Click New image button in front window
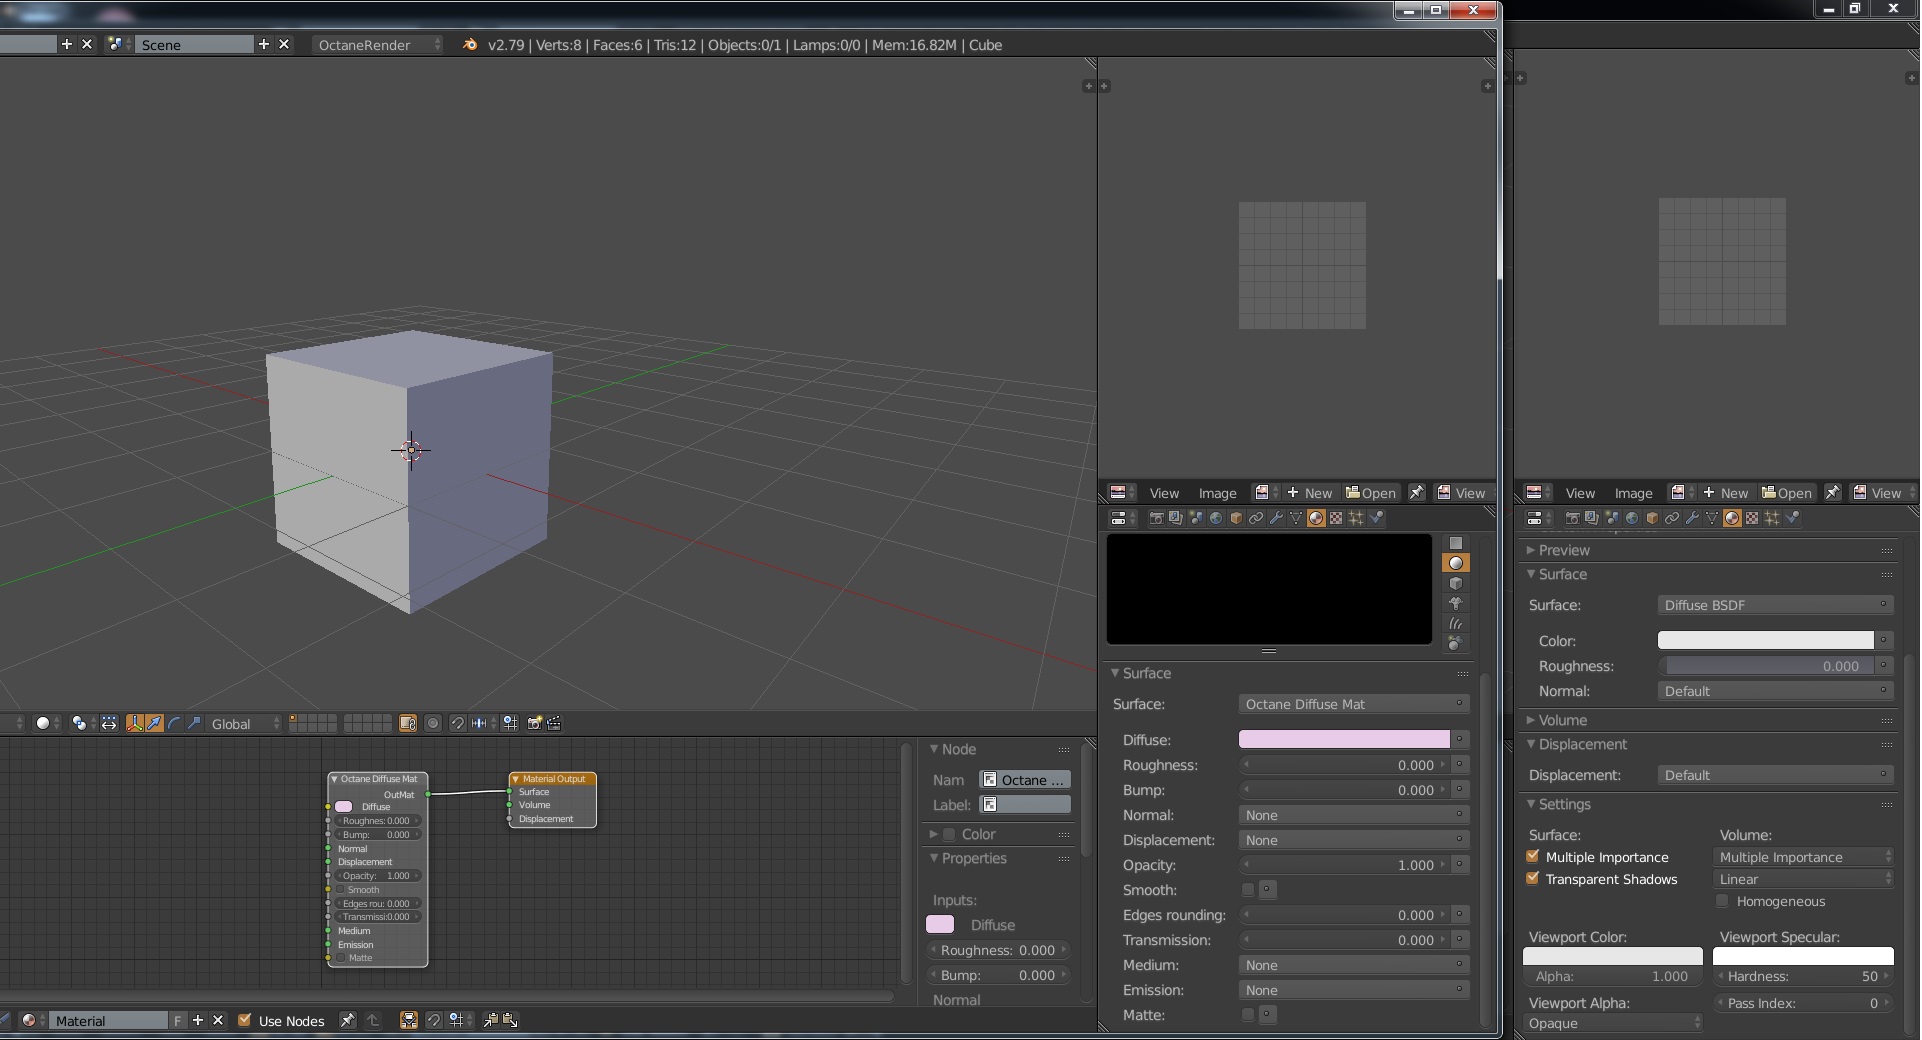The image size is (1922, 1040). click(x=1310, y=493)
